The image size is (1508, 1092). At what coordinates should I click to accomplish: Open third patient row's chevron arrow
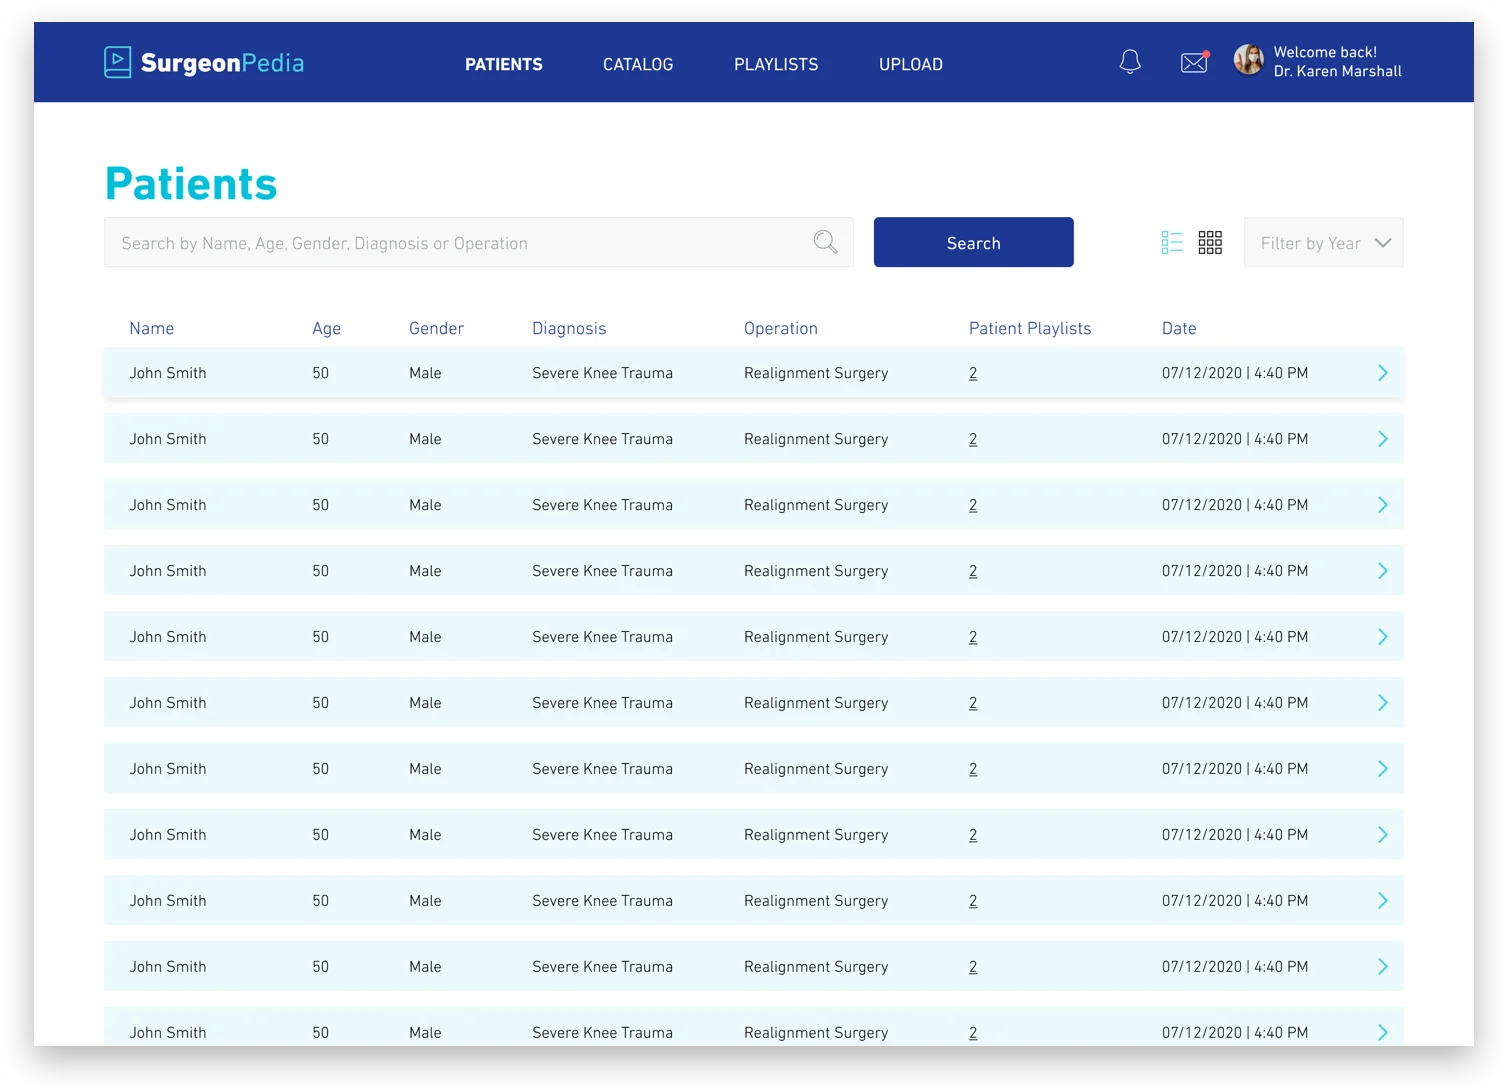(1383, 505)
